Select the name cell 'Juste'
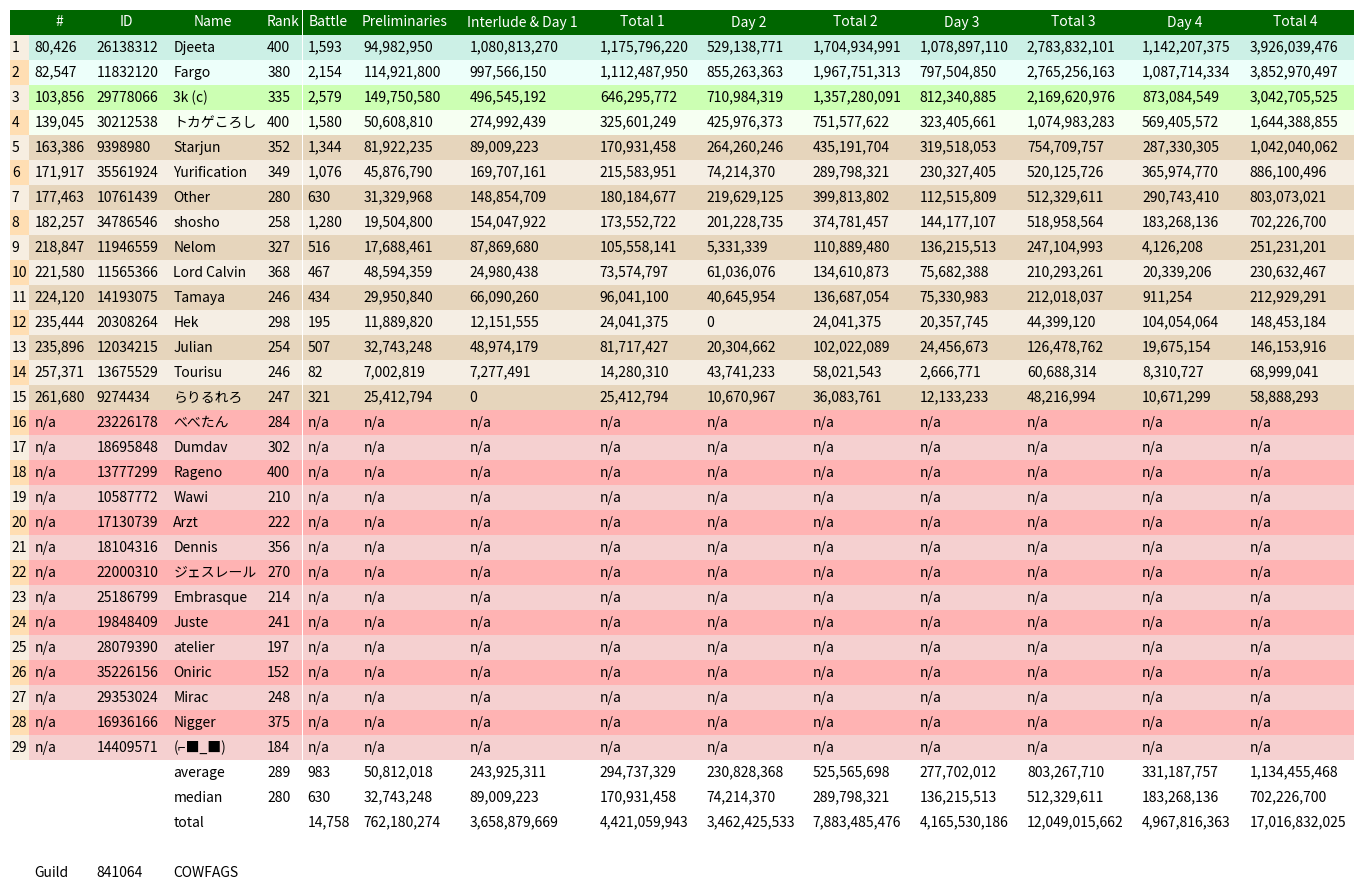This screenshot has width=1363, height=895. click(x=191, y=622)
